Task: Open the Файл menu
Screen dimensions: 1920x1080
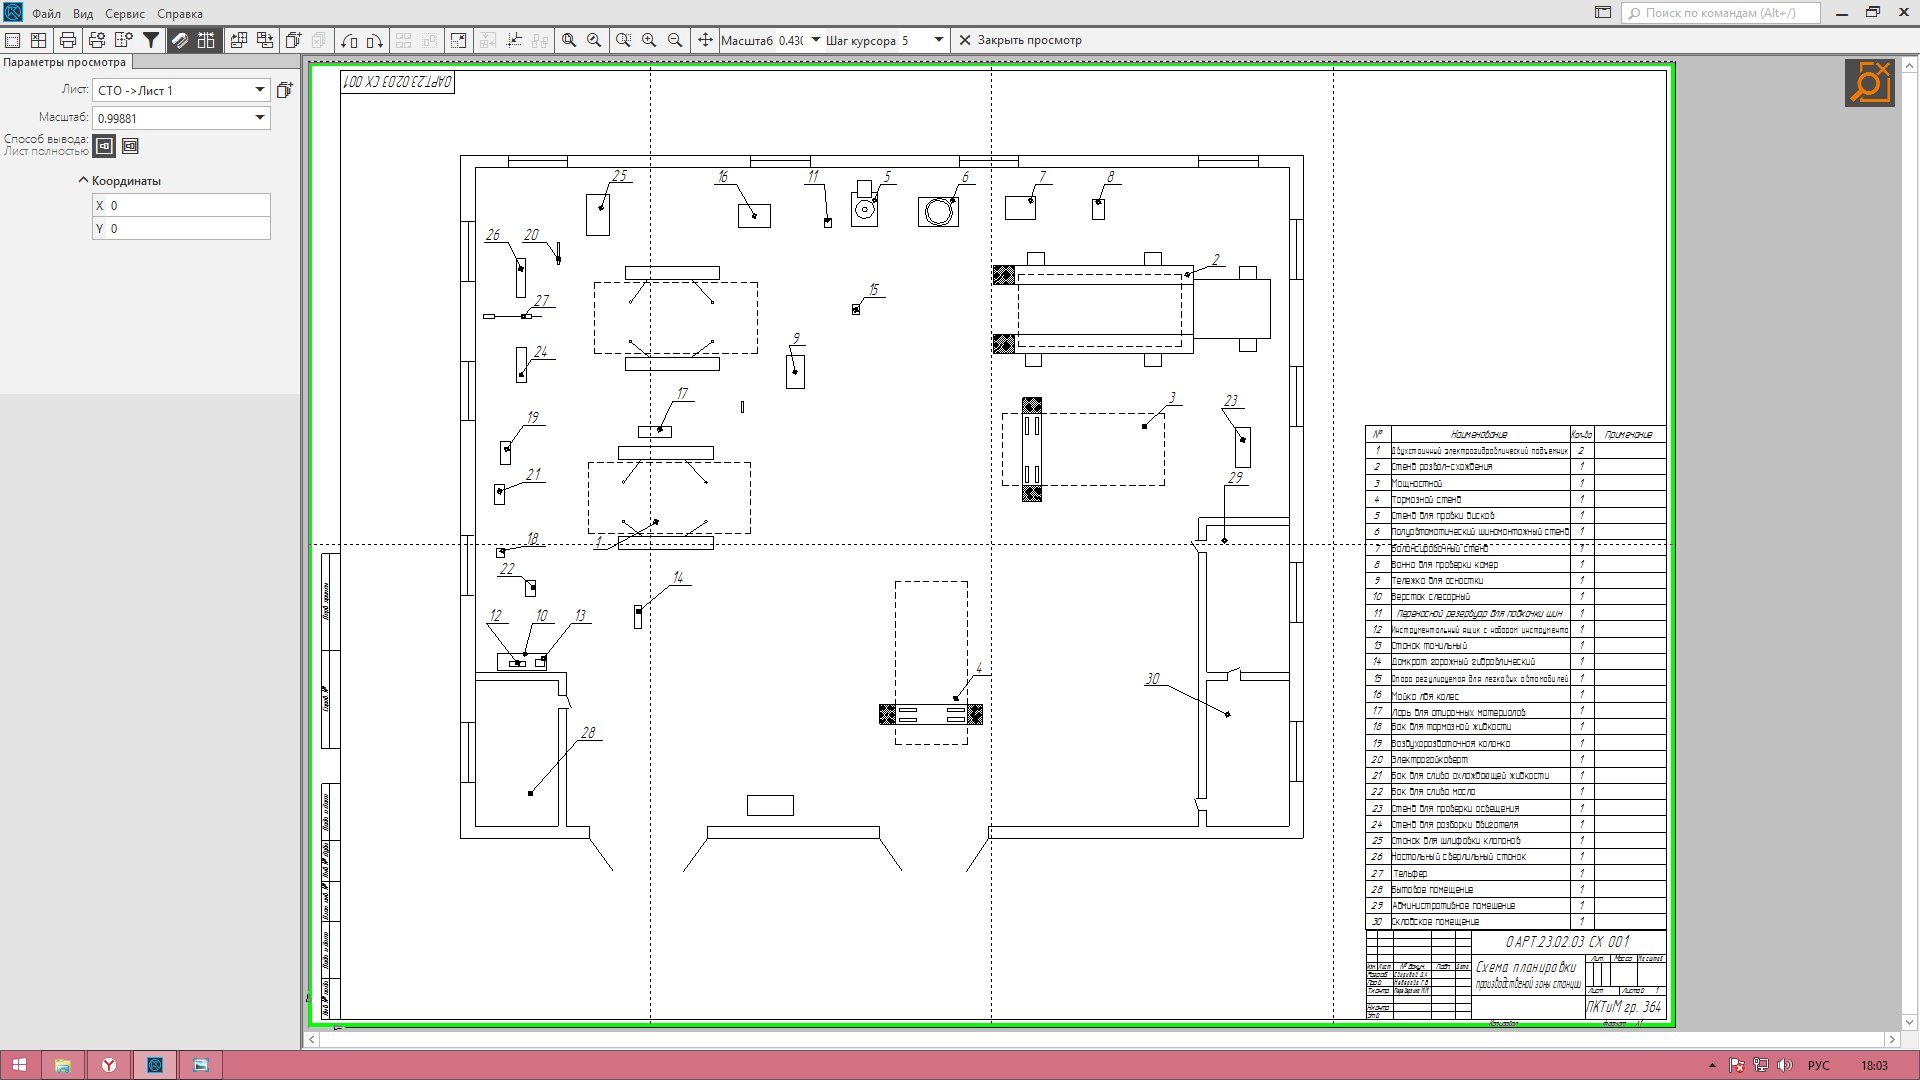Action: (x=46, y=13)
